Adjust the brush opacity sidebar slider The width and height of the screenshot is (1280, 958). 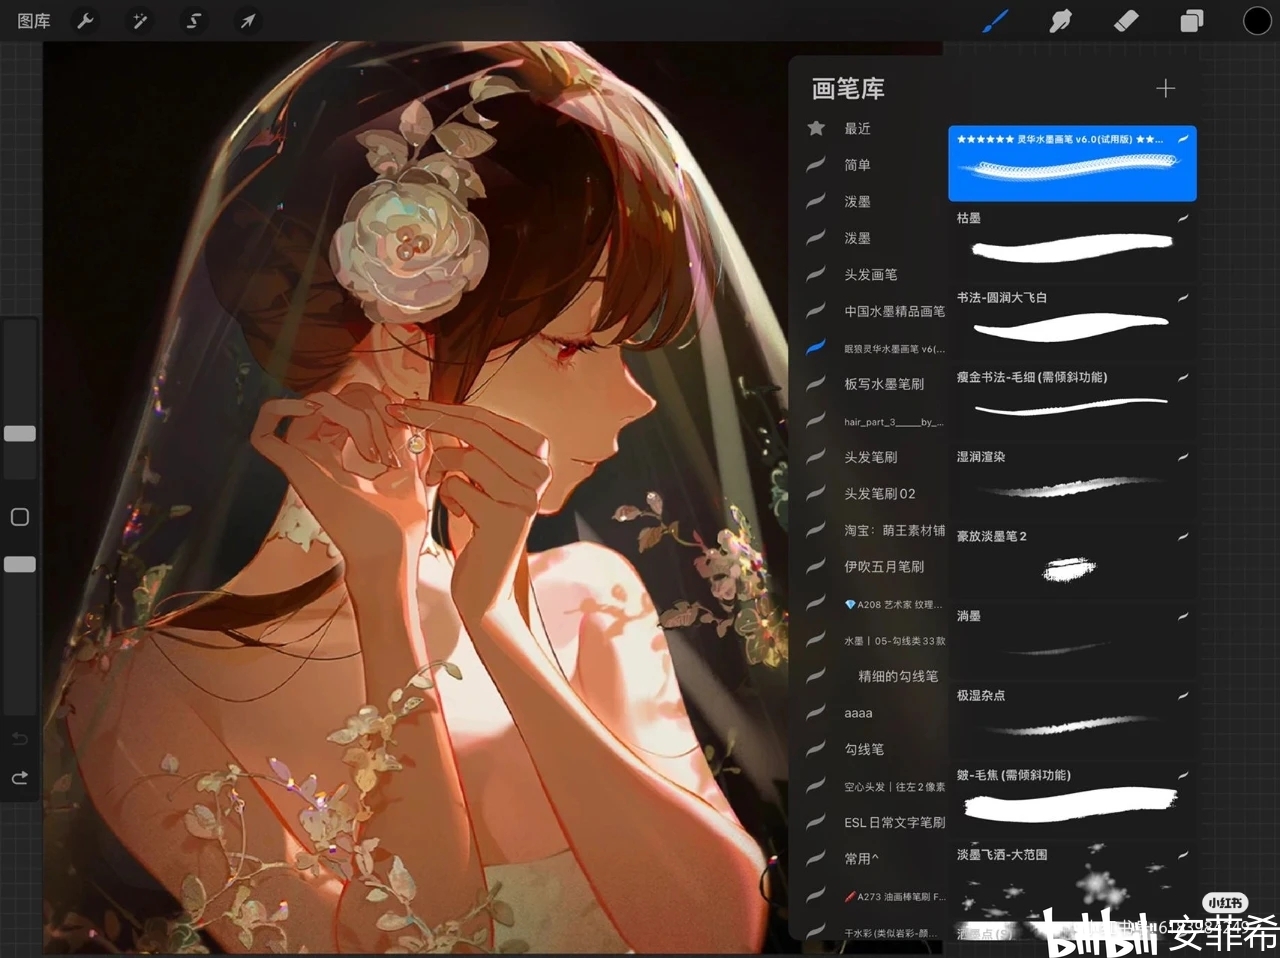(20, 564)
